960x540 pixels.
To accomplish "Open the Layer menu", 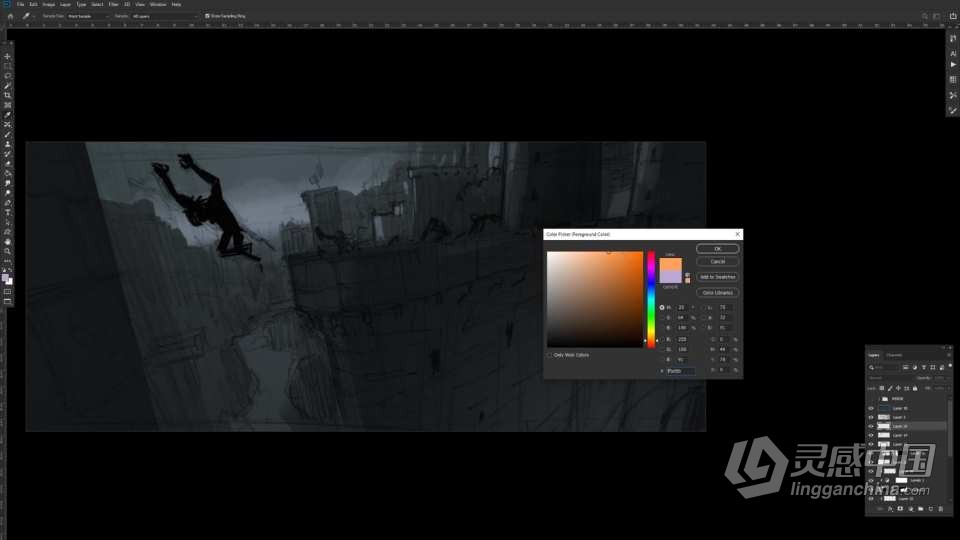I will 65,4.
